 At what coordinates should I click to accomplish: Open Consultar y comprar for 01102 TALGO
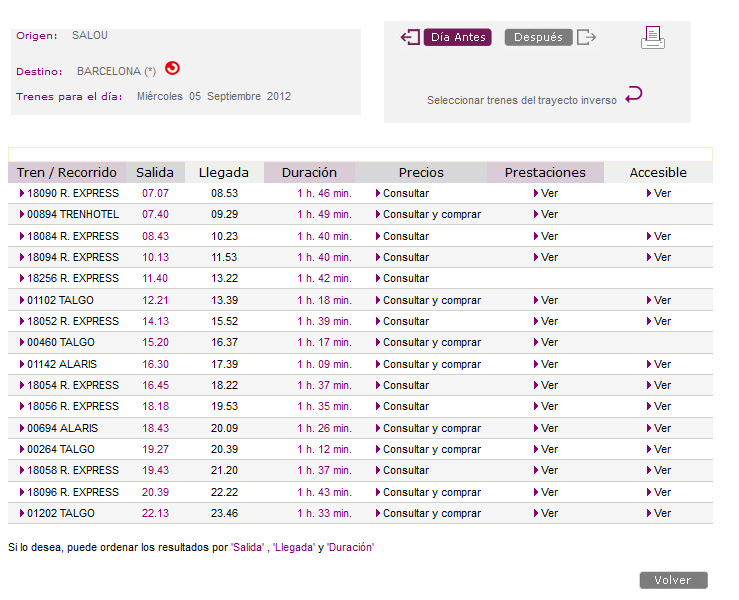coord(428,300)
